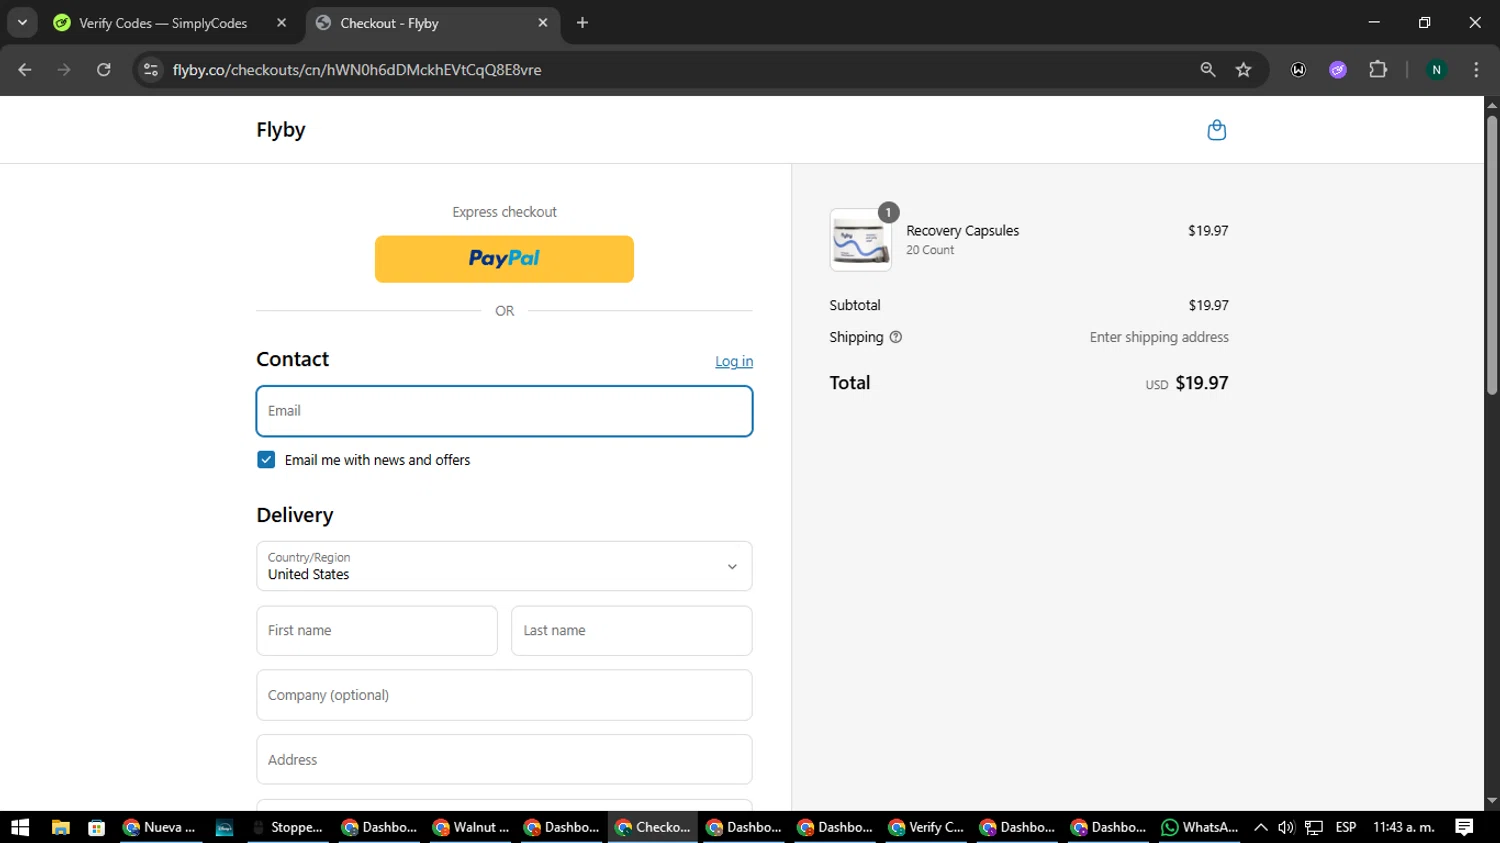Open the dark blue taskbar app before Stoppe
Screen dimensions: 1500x843
(x=224, y=827)
